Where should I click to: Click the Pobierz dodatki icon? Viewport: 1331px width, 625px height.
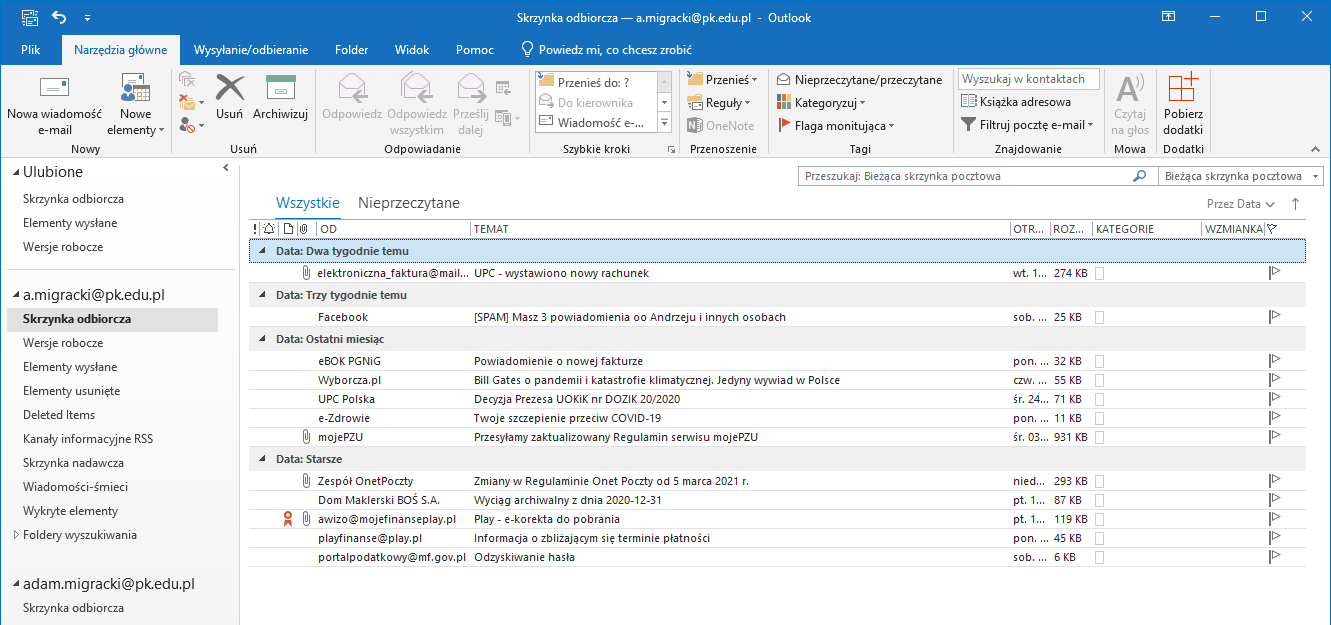click(x=1183, y=88)
